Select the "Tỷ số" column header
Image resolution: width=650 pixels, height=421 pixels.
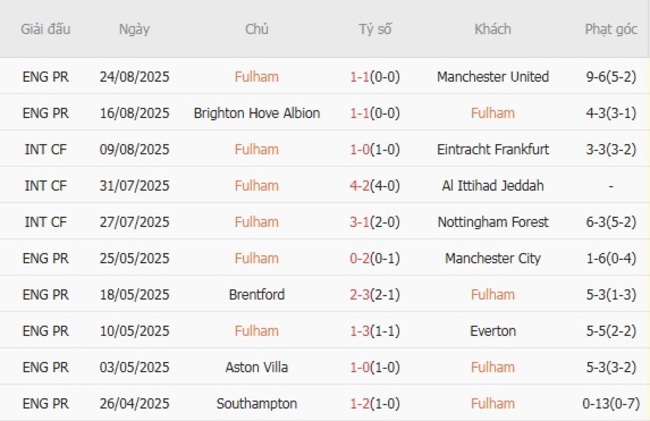375,29
